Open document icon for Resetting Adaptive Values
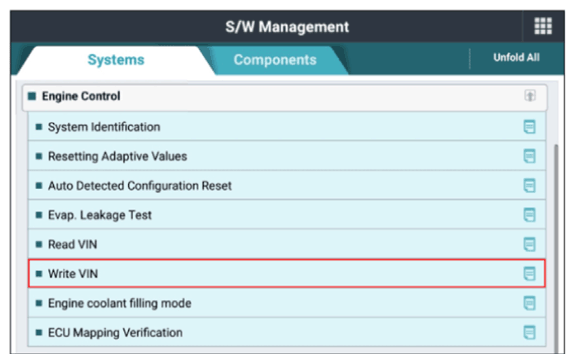Viewport: 575px width, 363px height. (x=529, y=156)
